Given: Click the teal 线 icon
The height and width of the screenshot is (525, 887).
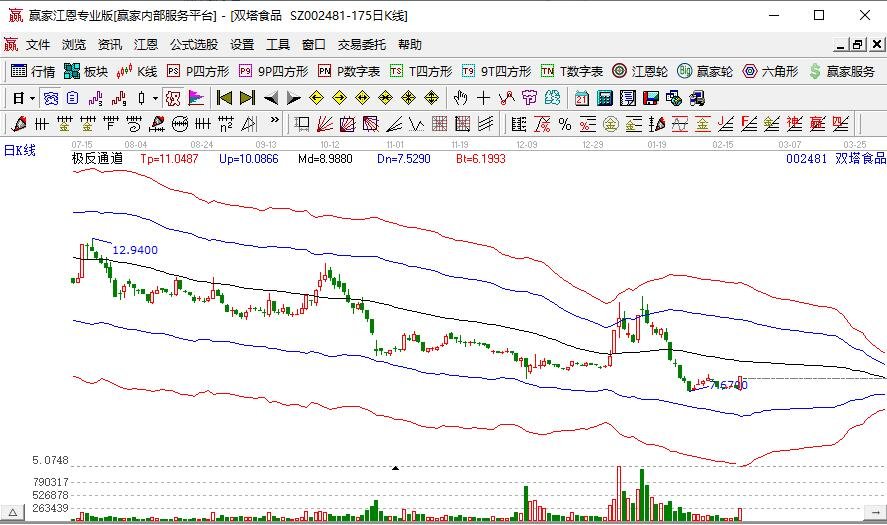Looking at the screenshot, I should point(552,98).
